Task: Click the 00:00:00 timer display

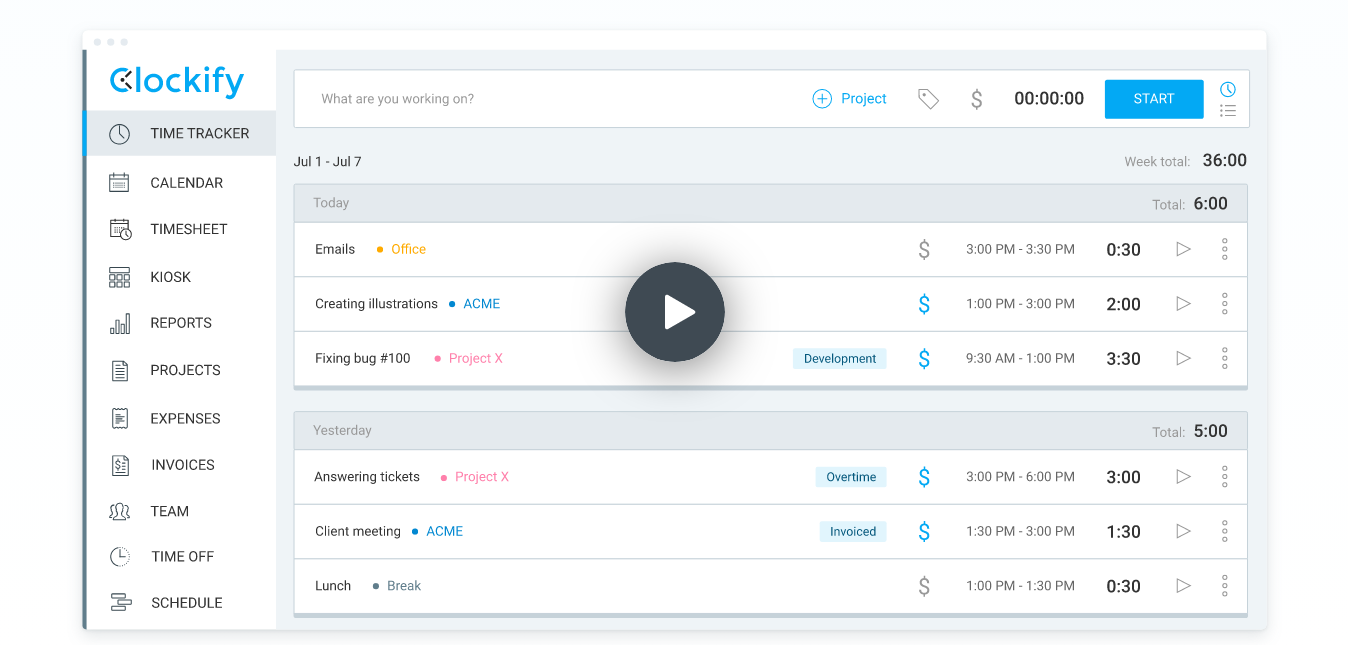Action: (1049, 99)
